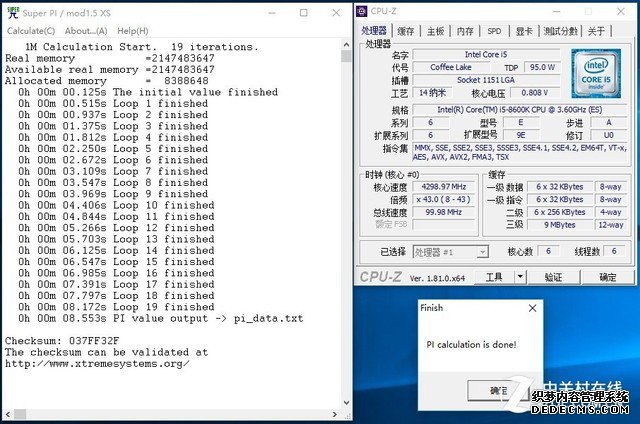The height and width of the screenshot is (424, 640).
Task: Close the Super PI window
Action: (x=336, y=13)
